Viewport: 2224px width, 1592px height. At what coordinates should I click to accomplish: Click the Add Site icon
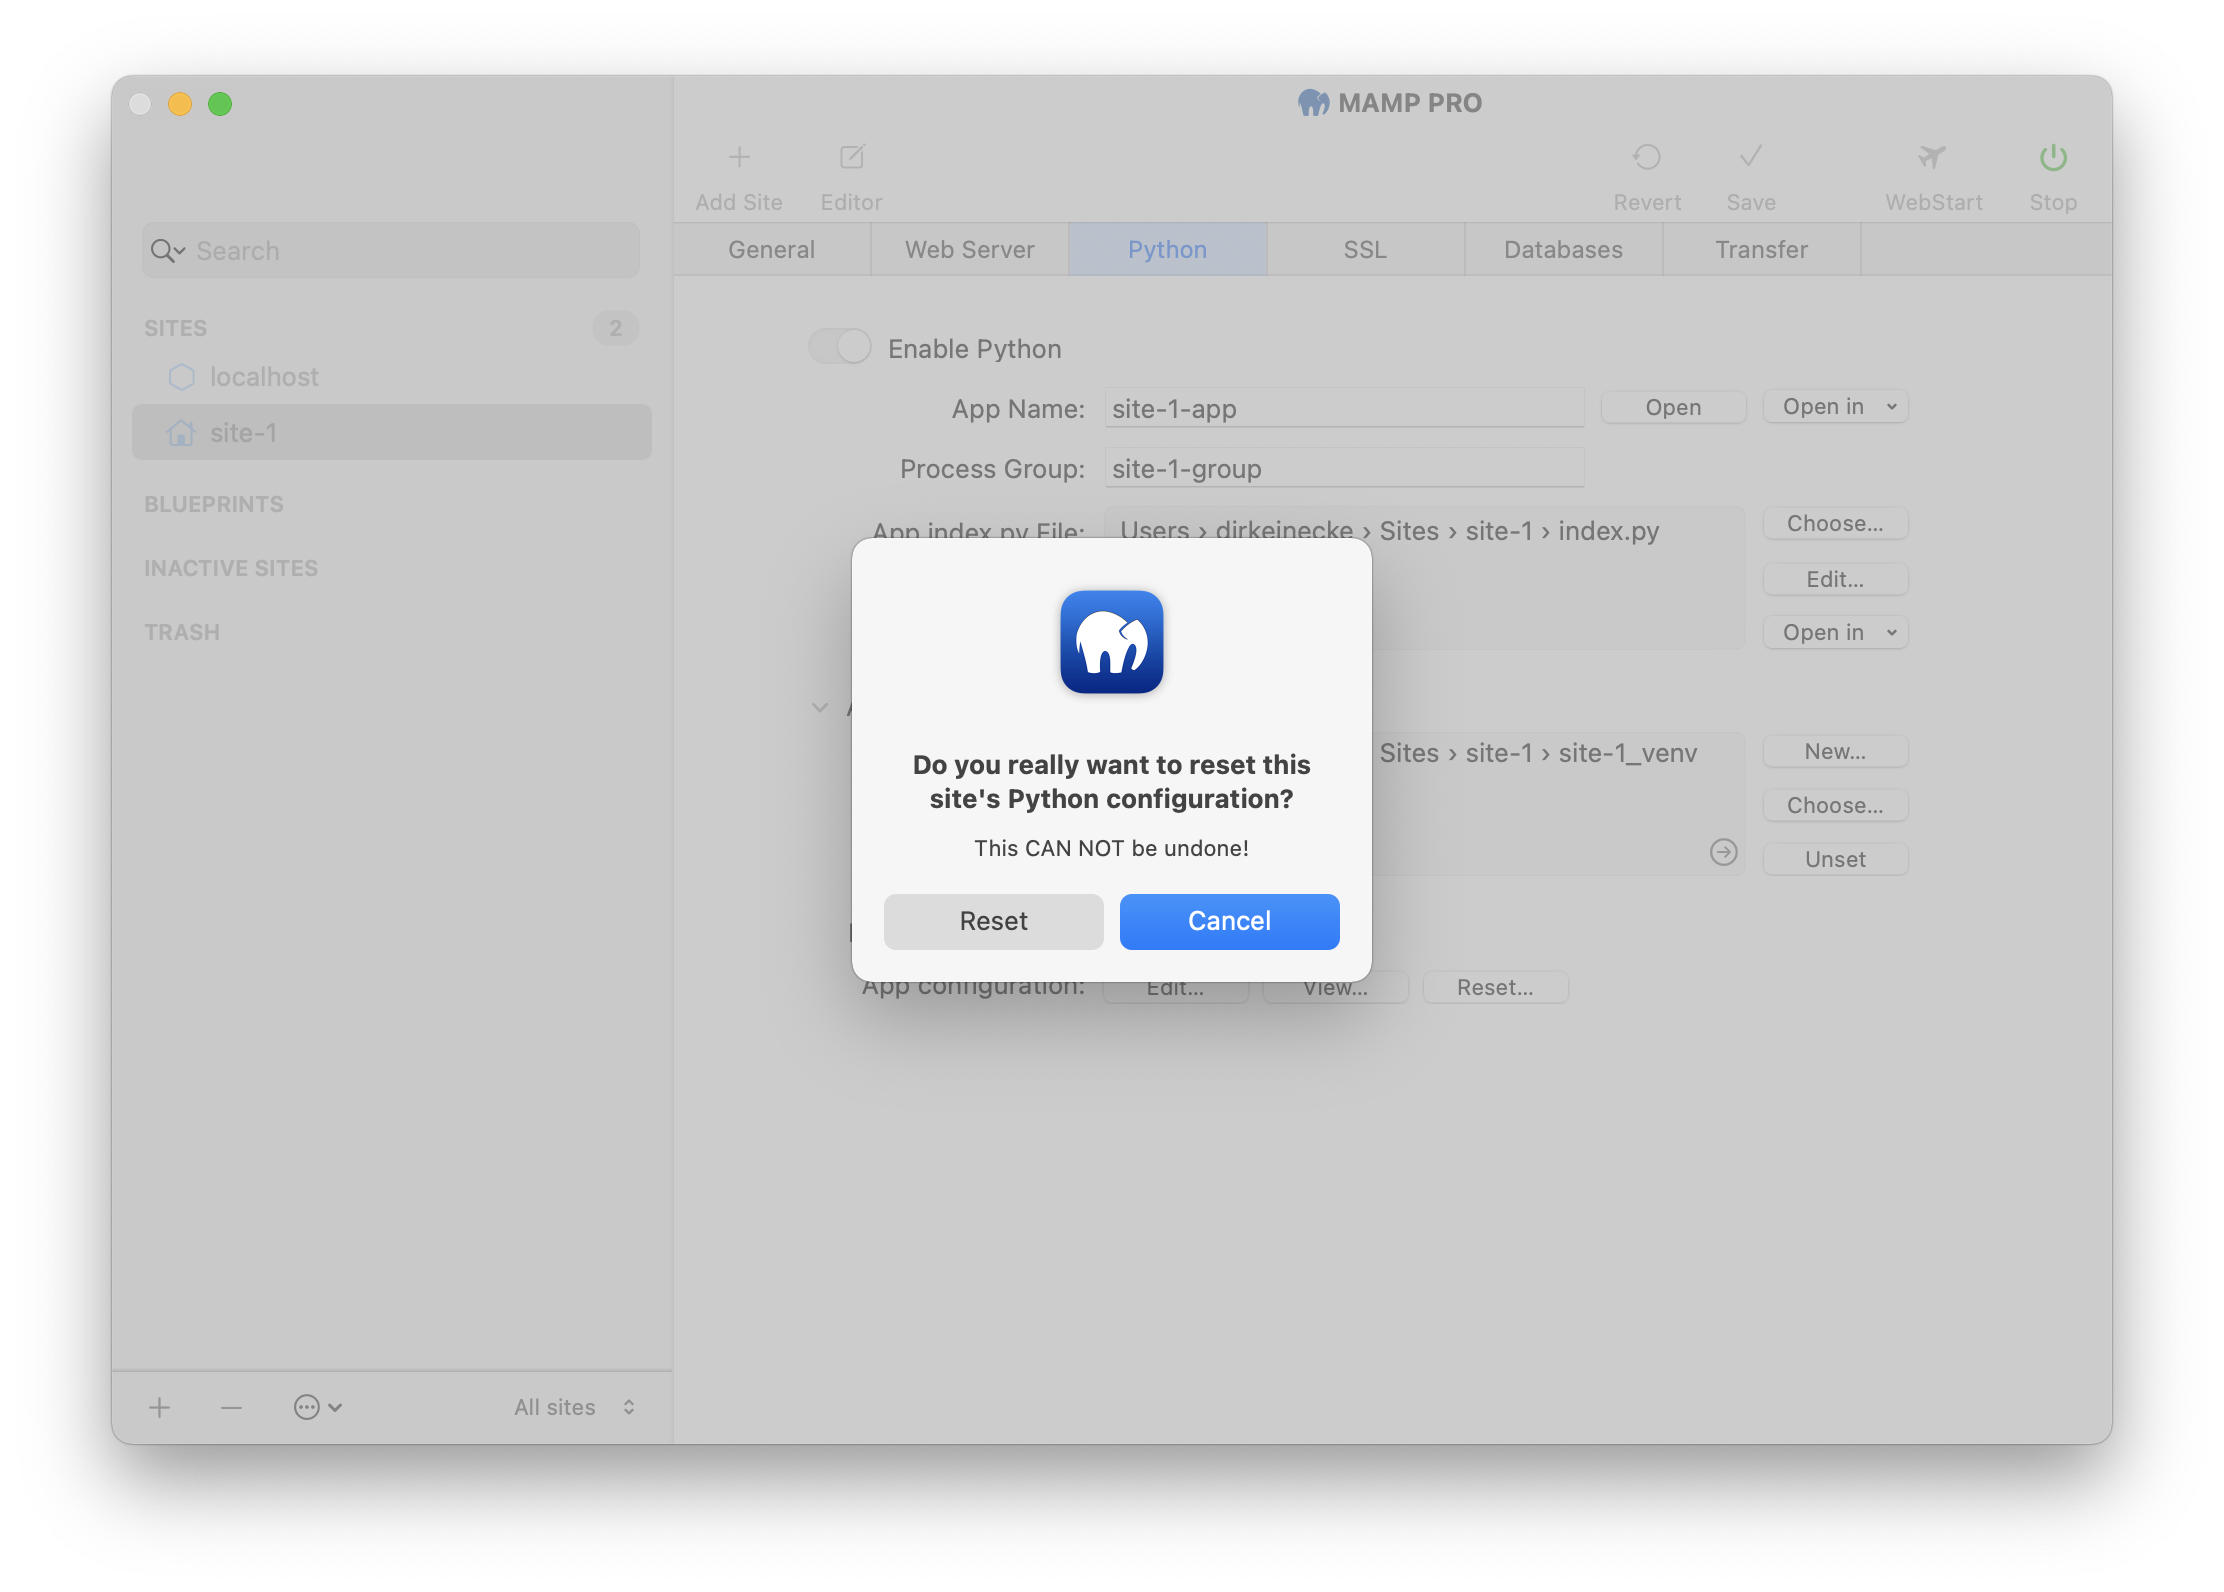tap(739, 157)
